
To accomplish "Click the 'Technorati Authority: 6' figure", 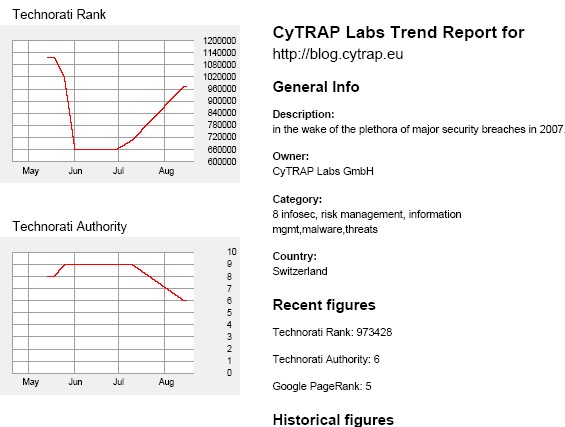I will [326, 359].
